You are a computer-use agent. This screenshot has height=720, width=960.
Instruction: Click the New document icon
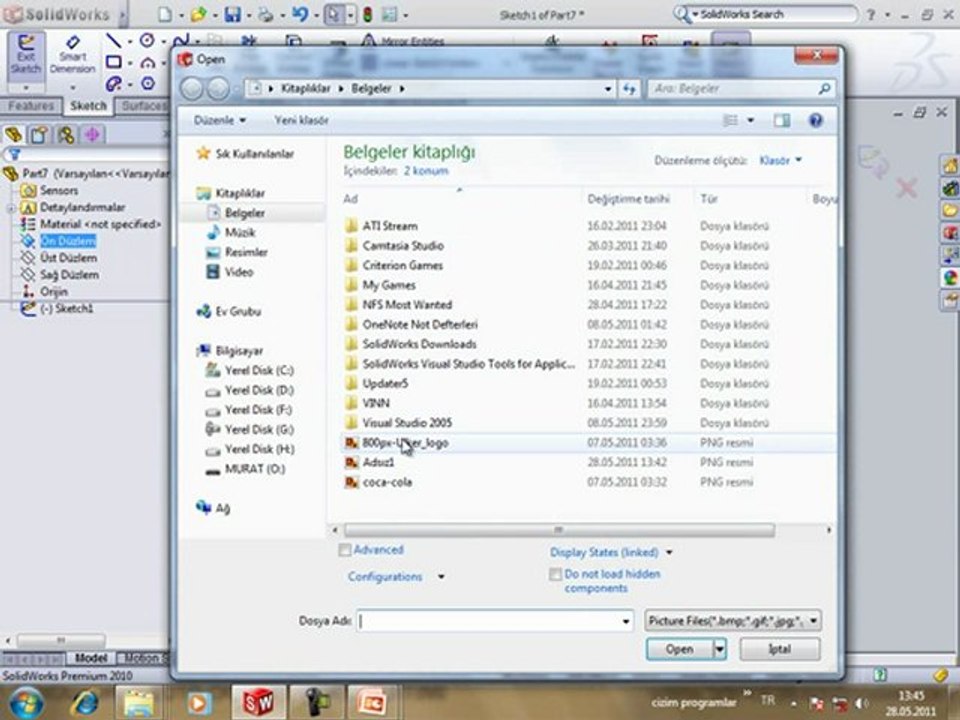(x=164, y=14)
